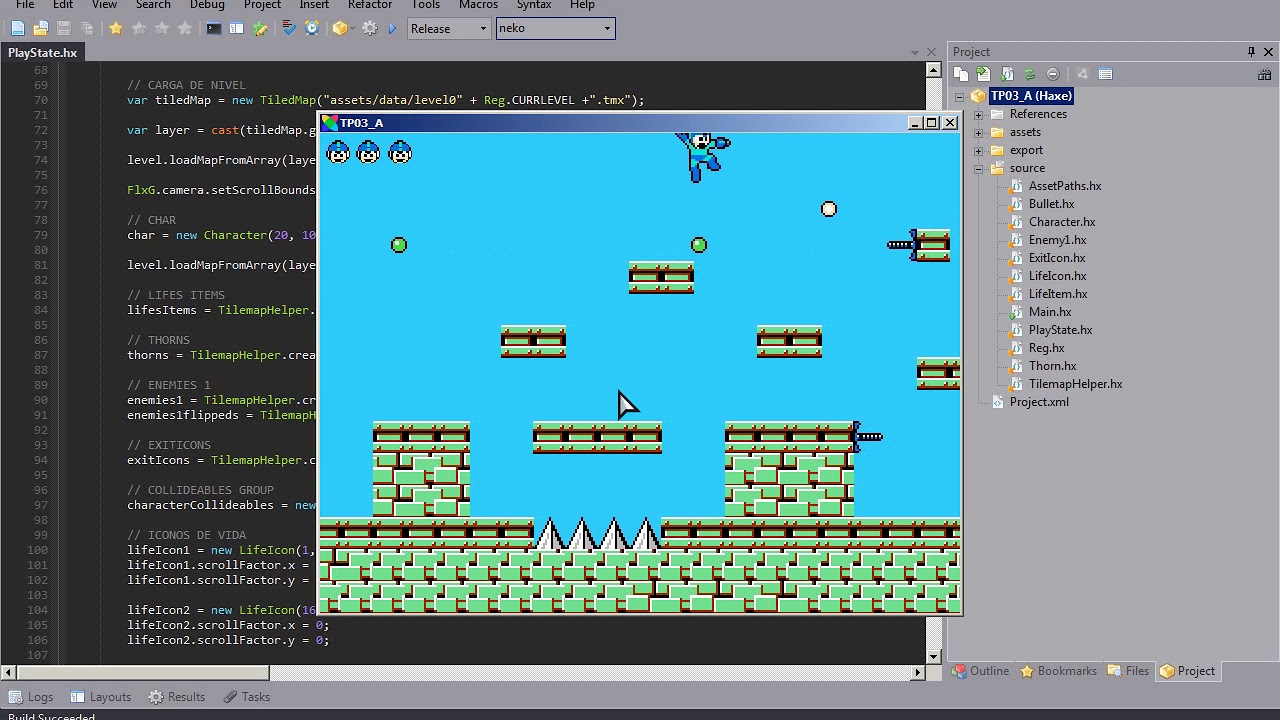Click the binoculars icon in Project panel
This screenshot has width=1280, height=720.
tap(1265, 74)
